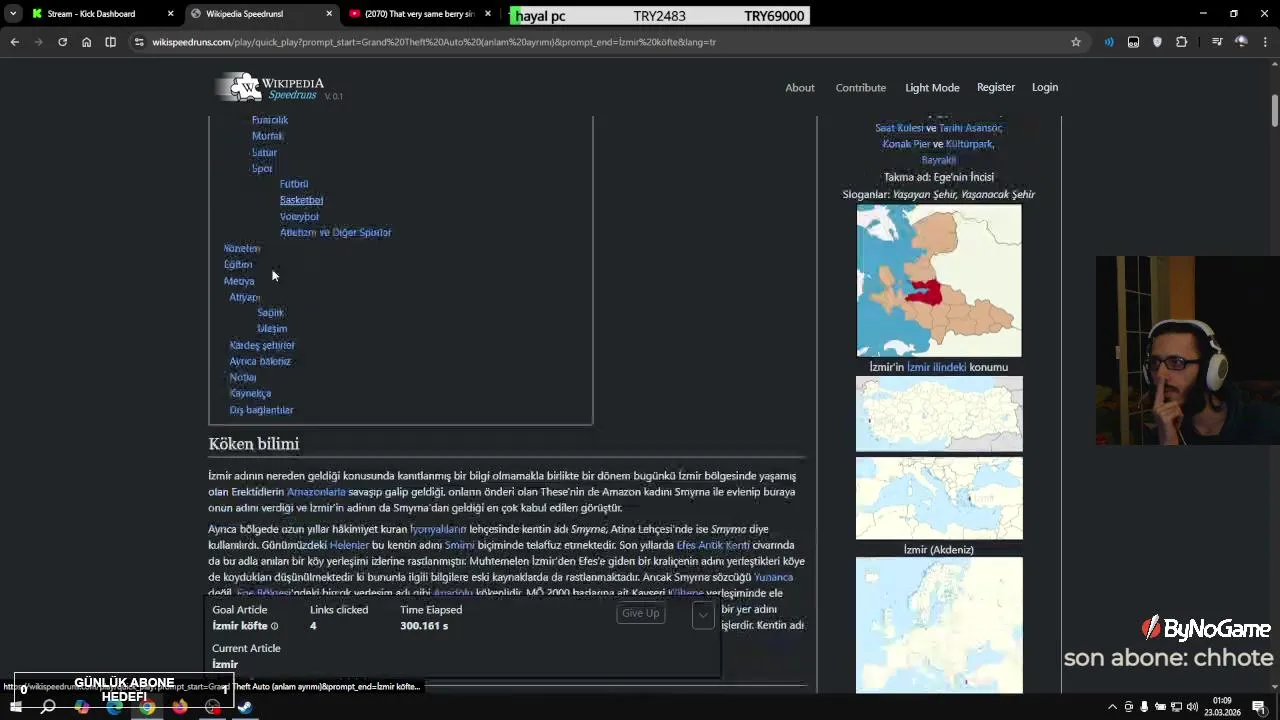Jump to Yönetim section in contents
This screenshot has height=720, width=1280.
click(x=242, y=248)
